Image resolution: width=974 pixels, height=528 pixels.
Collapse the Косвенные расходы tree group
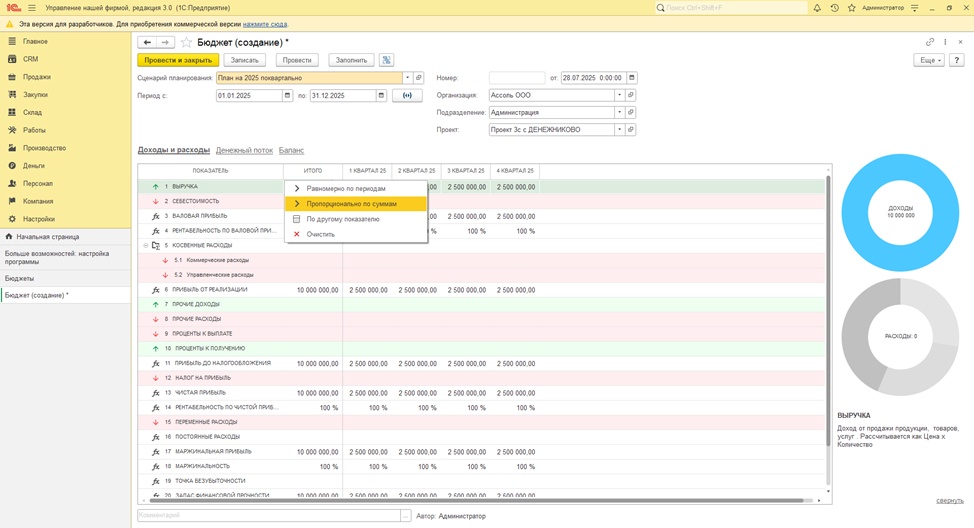click(146, 245)
